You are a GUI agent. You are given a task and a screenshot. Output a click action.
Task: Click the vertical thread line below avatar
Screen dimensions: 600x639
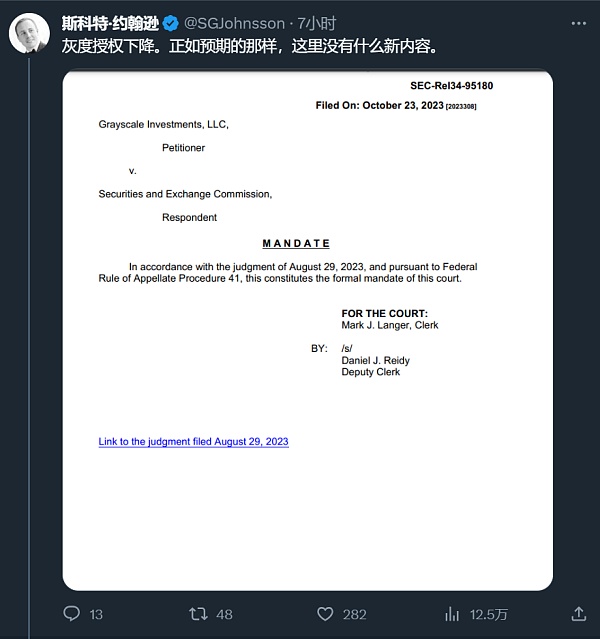pyautogui.click(x=29, y=346)
